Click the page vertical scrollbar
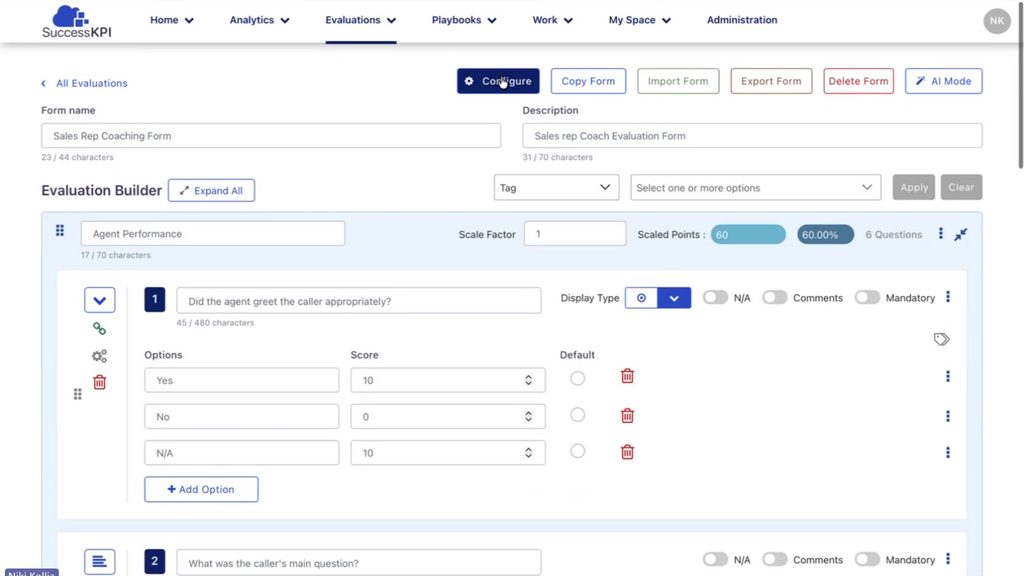Viewport: 1024px width, 576px height. pyautogui.click(x=1020, y=85)
